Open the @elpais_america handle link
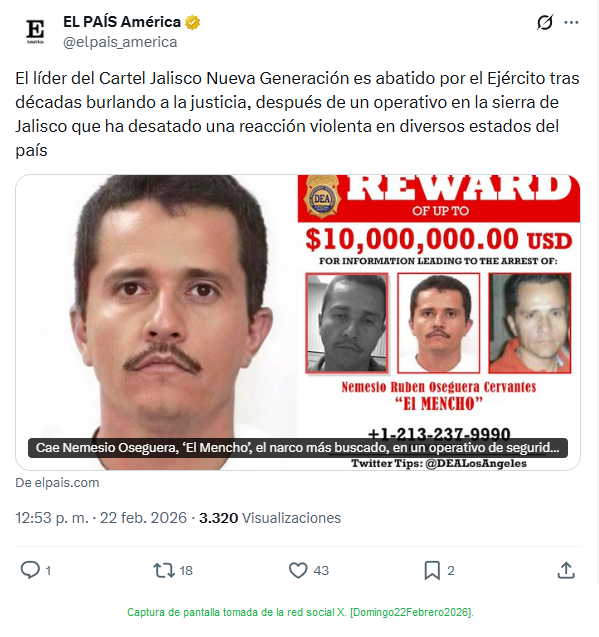Image resolution: width=599 pixels, height=637 pixels. coord(120,42)
